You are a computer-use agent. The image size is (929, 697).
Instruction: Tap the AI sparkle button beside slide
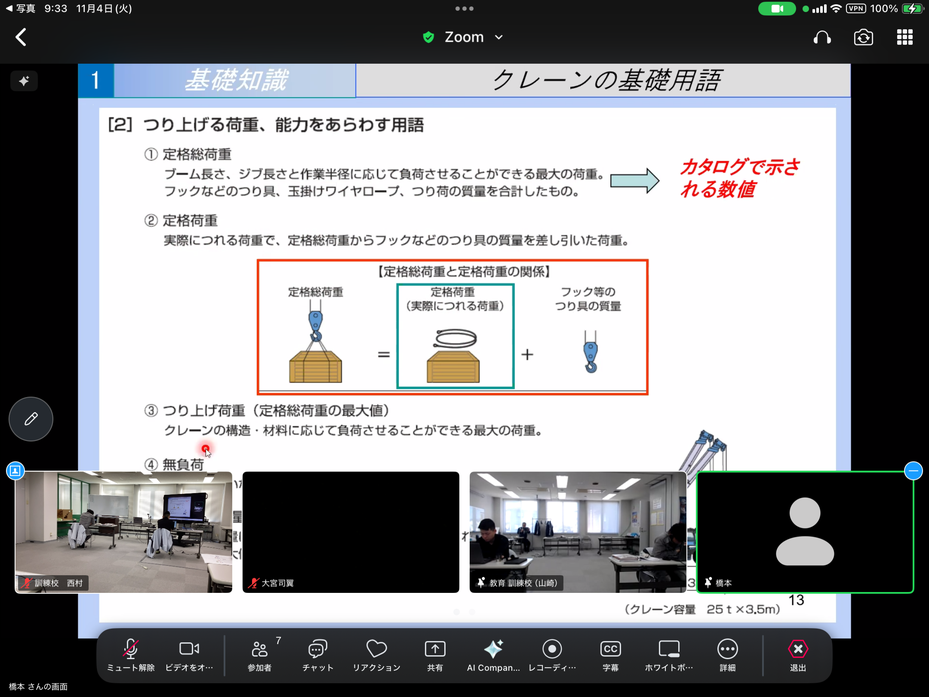24,81
